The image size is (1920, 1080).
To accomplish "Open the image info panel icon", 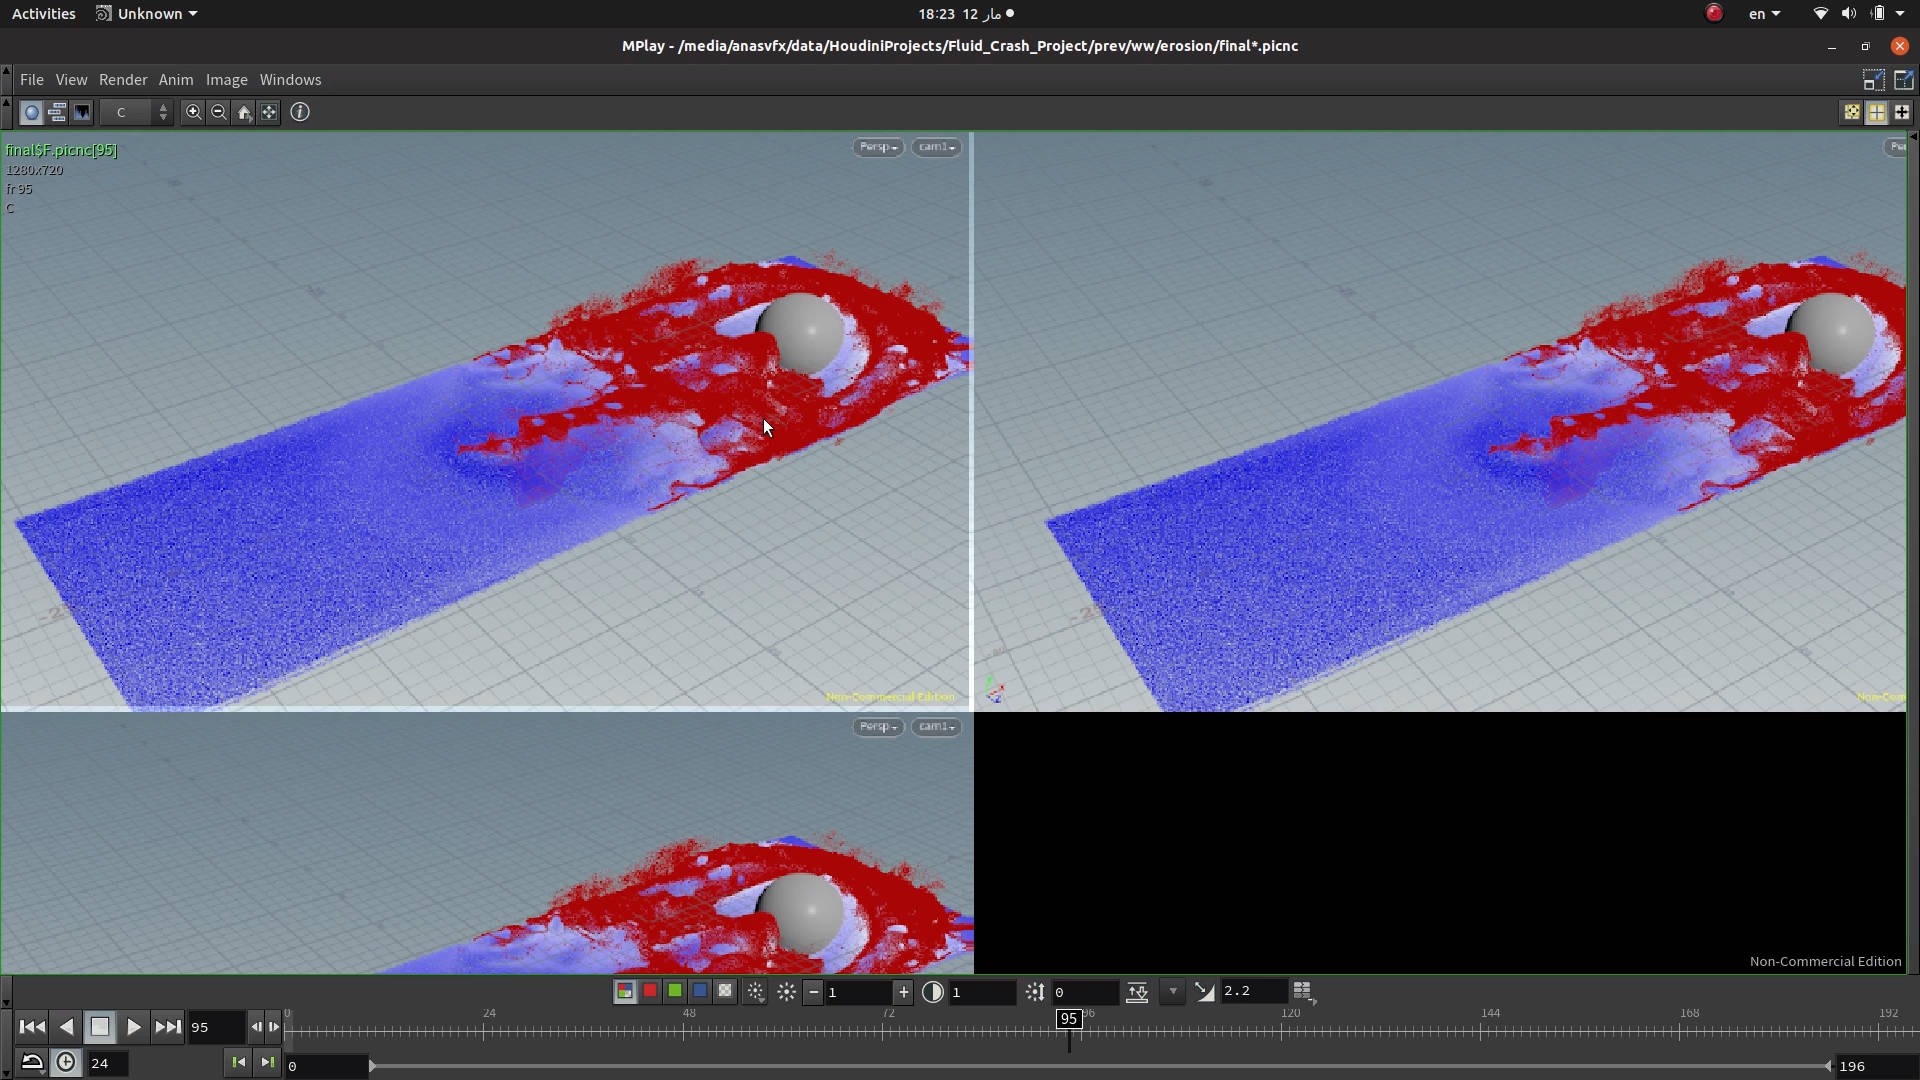I will [300, 112].
